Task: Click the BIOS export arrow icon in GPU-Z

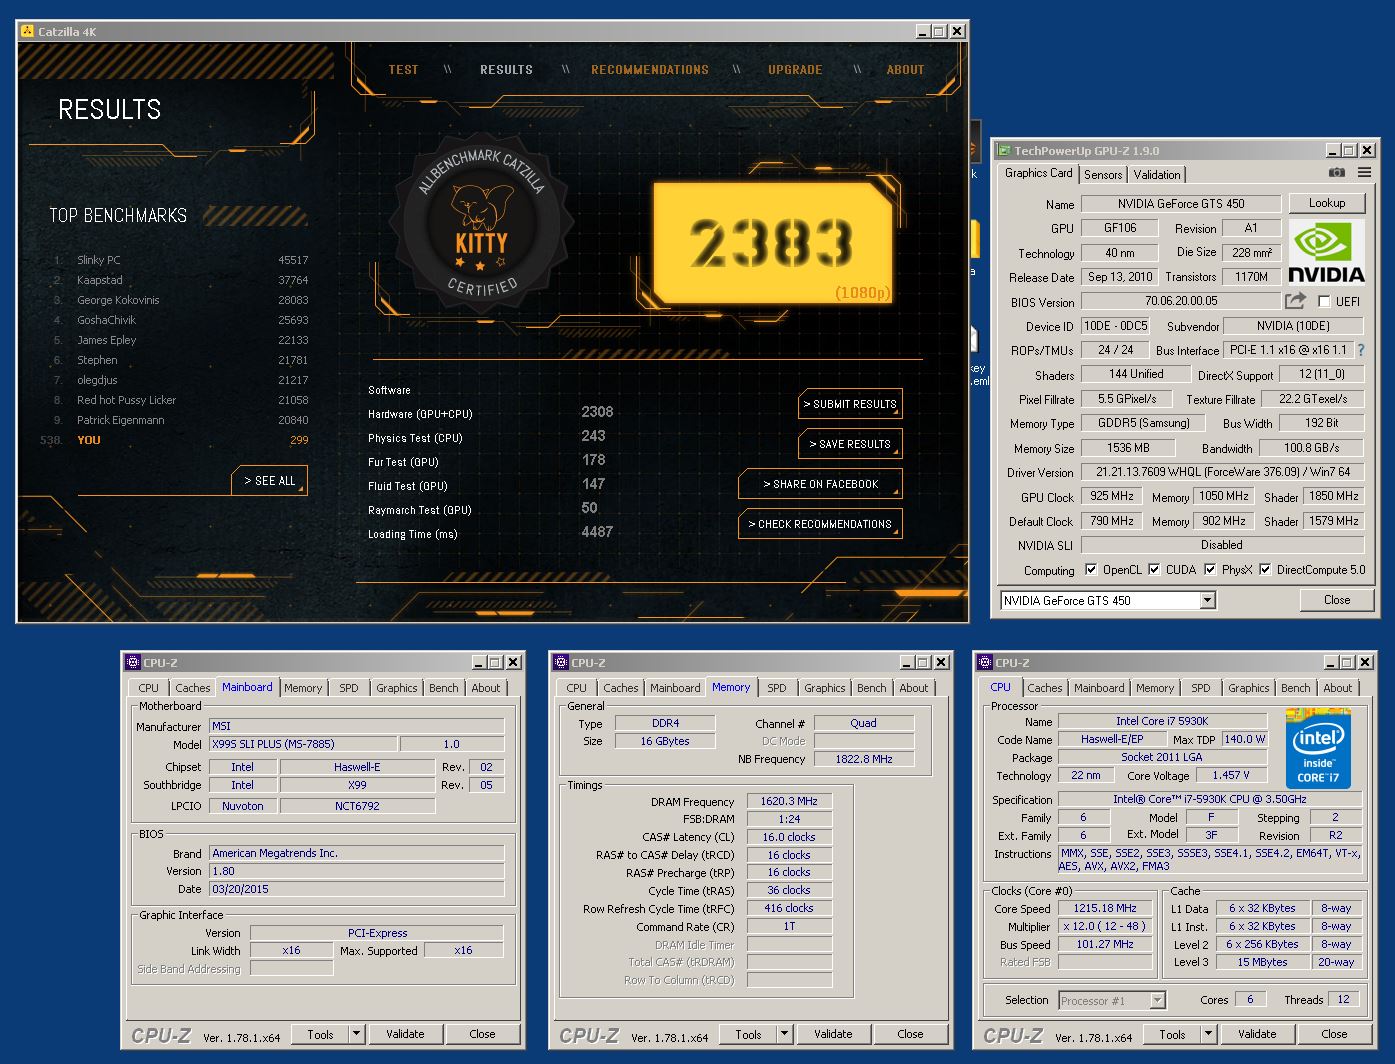Action: click(x=1295, y=300)
